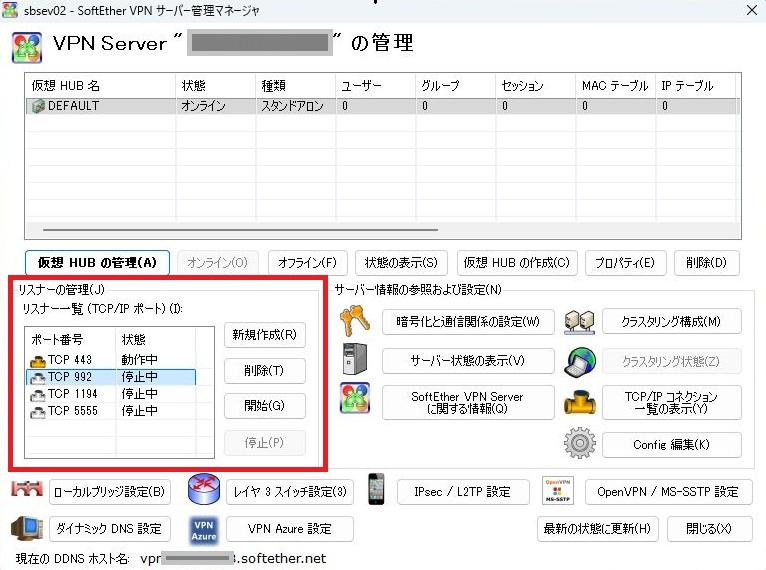
Task: Open OpenVPN / MS-SSTP 設定
Action: [x=668, y=492]
